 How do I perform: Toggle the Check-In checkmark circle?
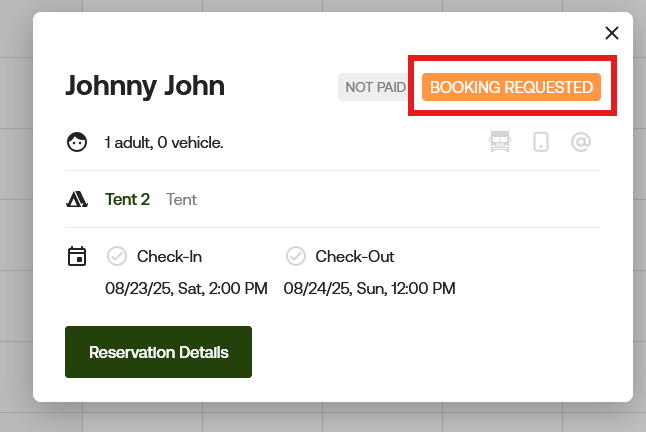pos(117,256)
